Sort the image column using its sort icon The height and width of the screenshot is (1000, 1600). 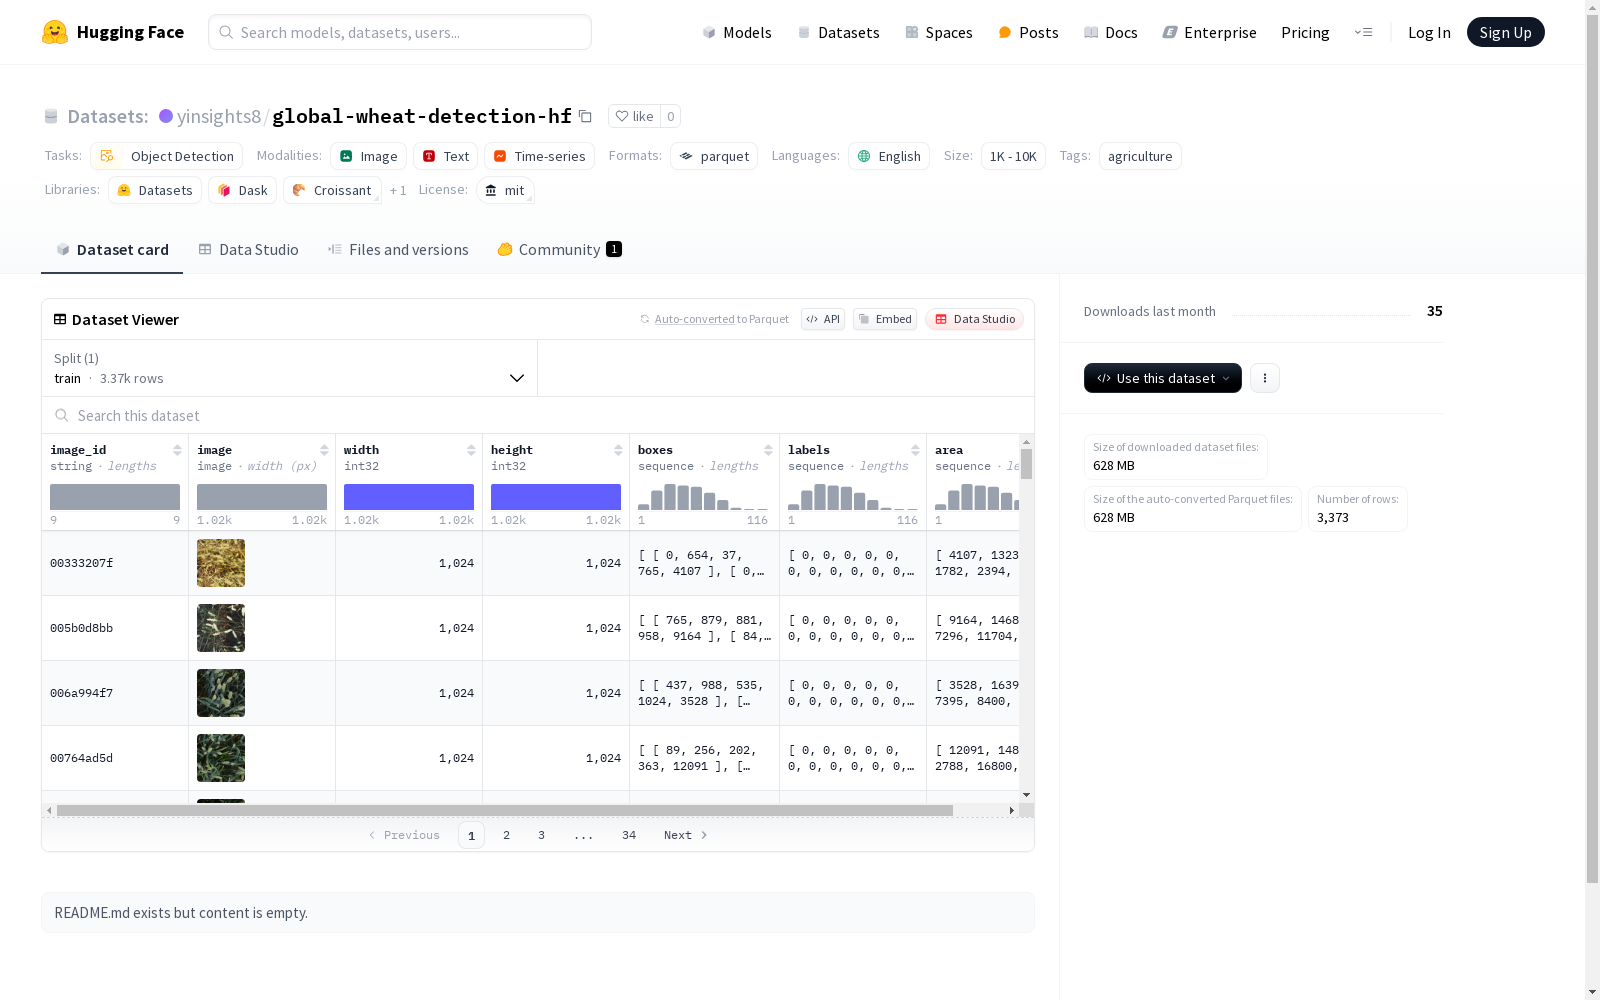point(324,450)
